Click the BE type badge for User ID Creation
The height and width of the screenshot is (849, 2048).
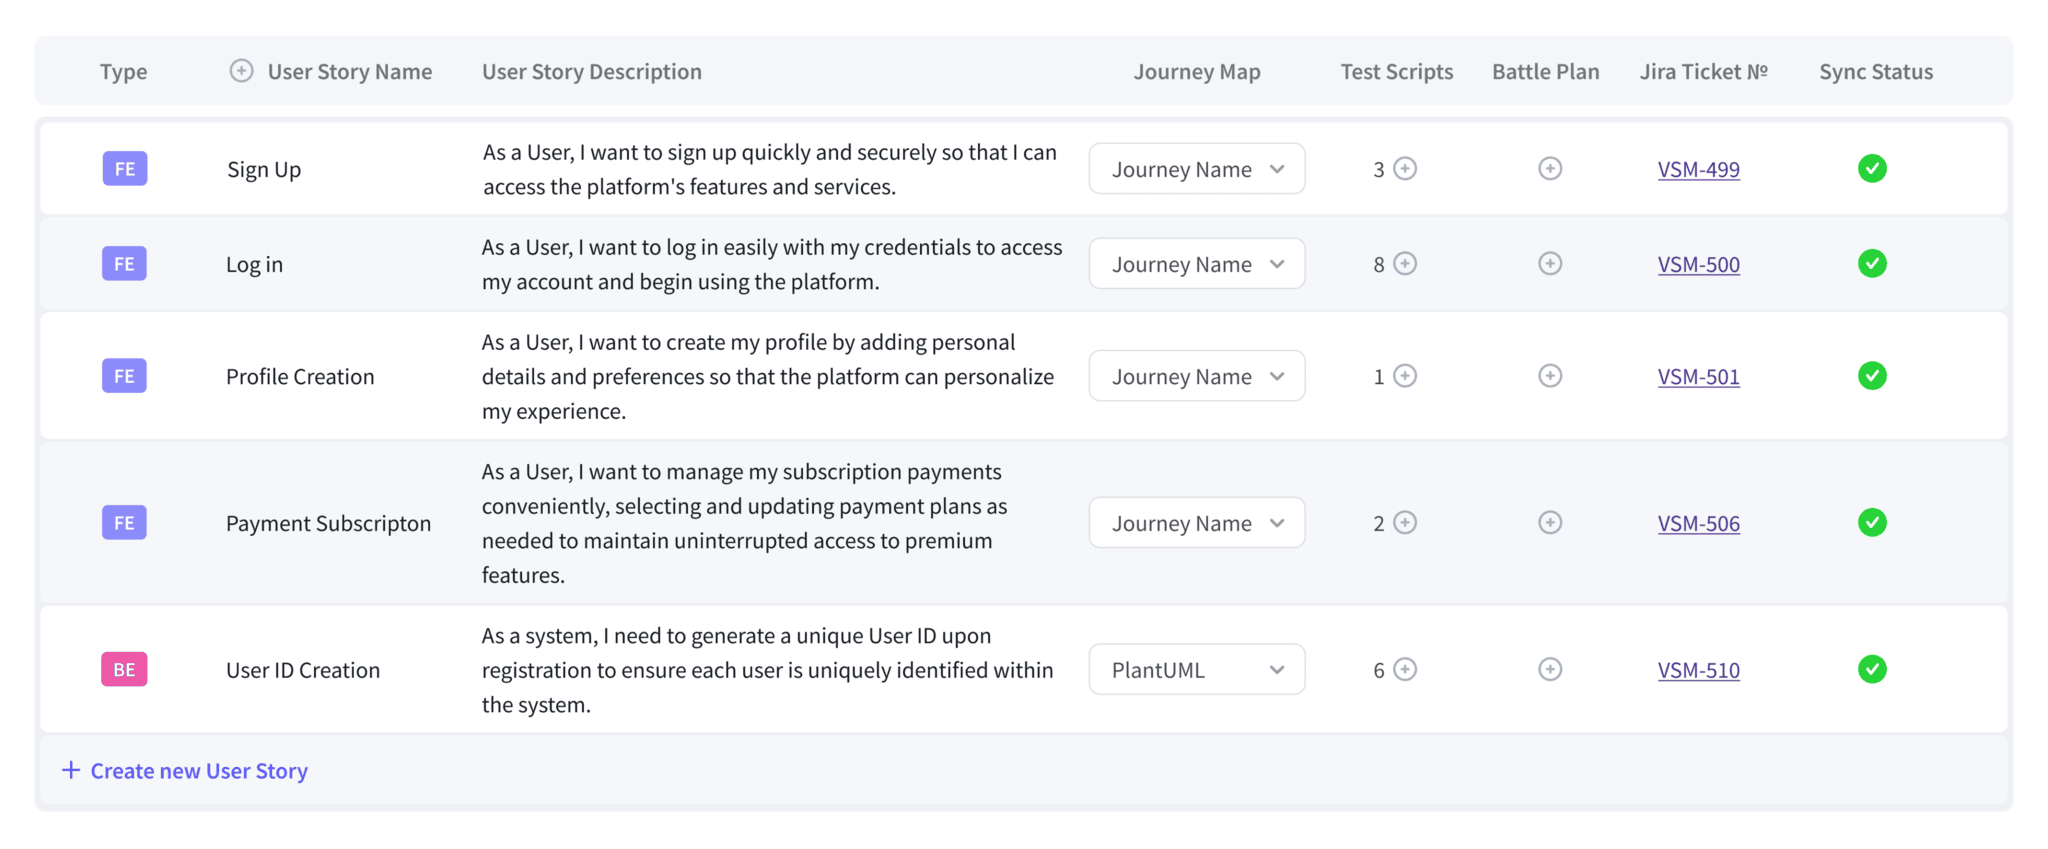124,670
